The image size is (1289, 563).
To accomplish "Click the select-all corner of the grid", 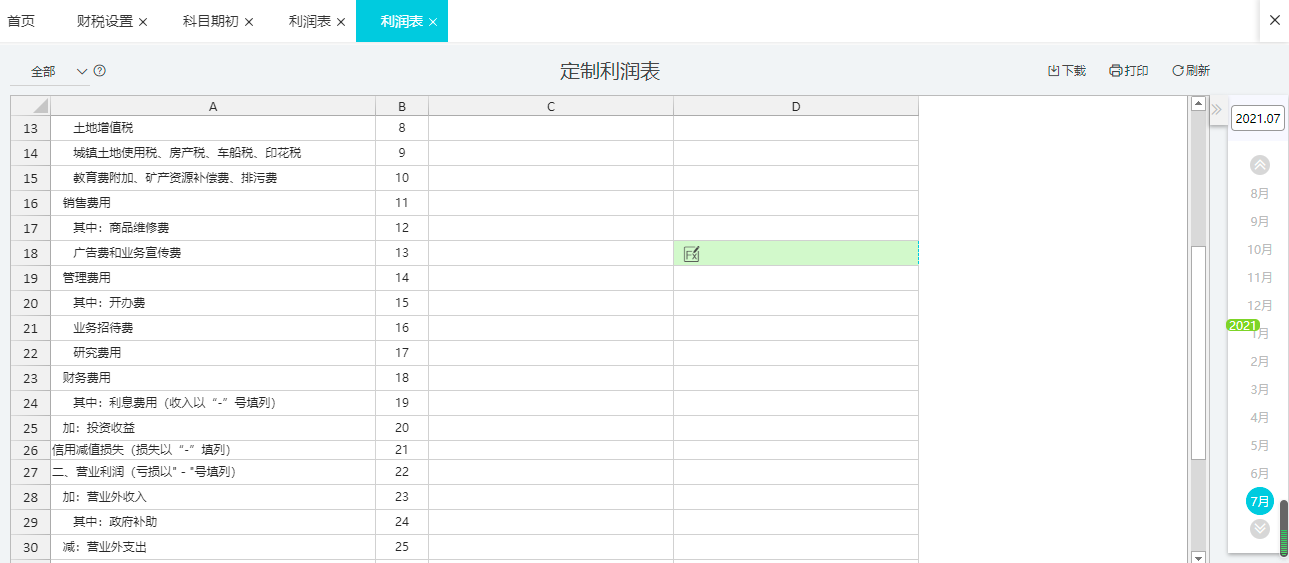I will [31, 106].
